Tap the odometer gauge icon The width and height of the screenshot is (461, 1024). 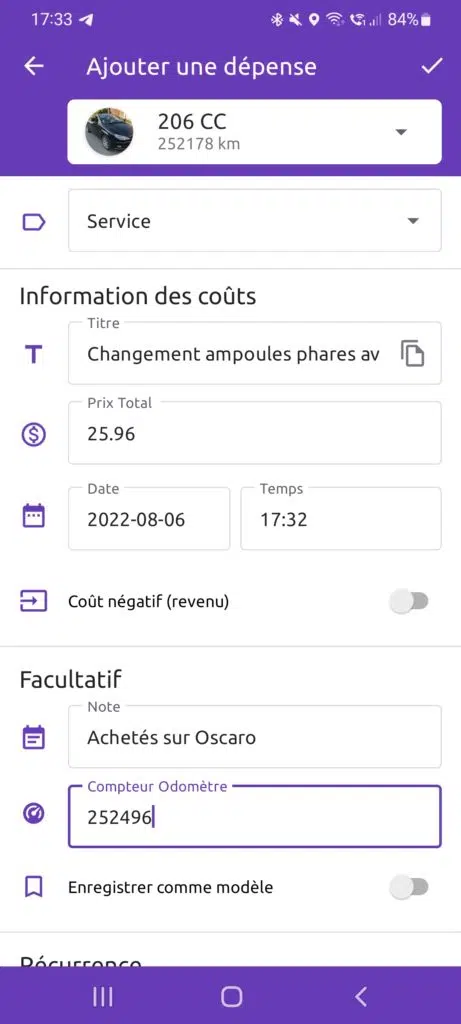[x=33, y=814]
